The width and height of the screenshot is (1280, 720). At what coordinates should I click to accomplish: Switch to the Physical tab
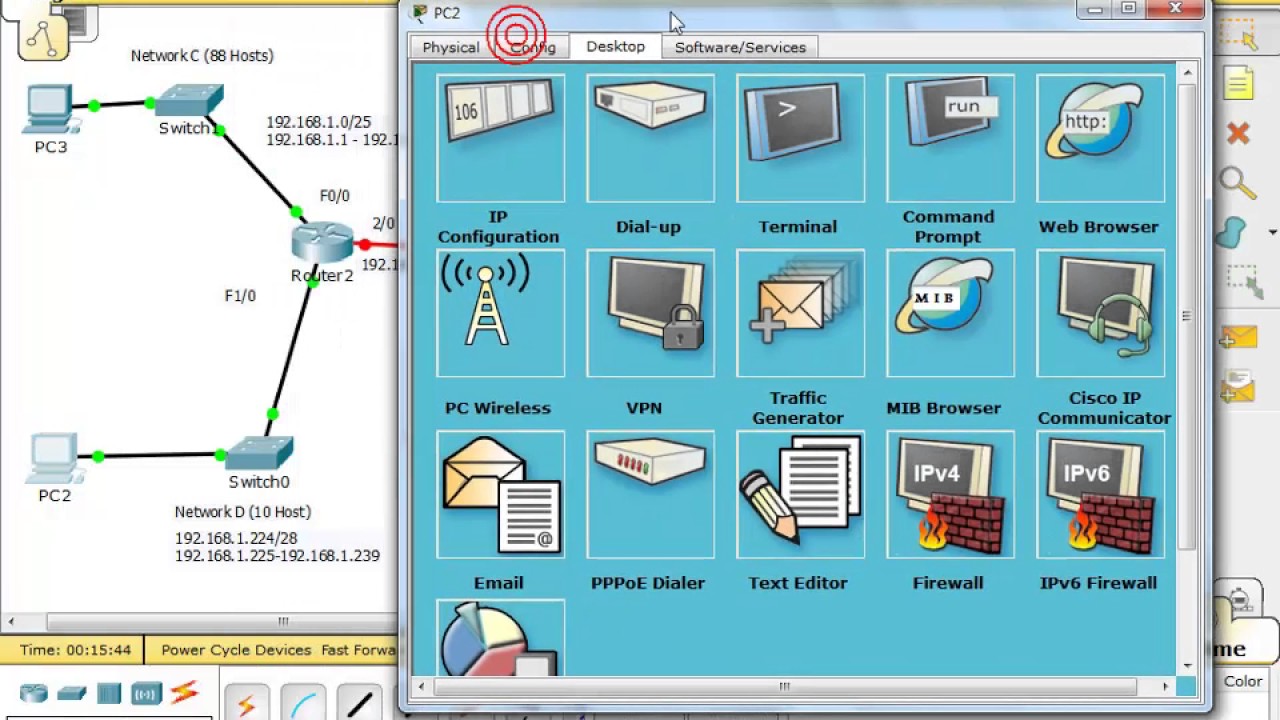pyautogui.click(x=451, y=47)
